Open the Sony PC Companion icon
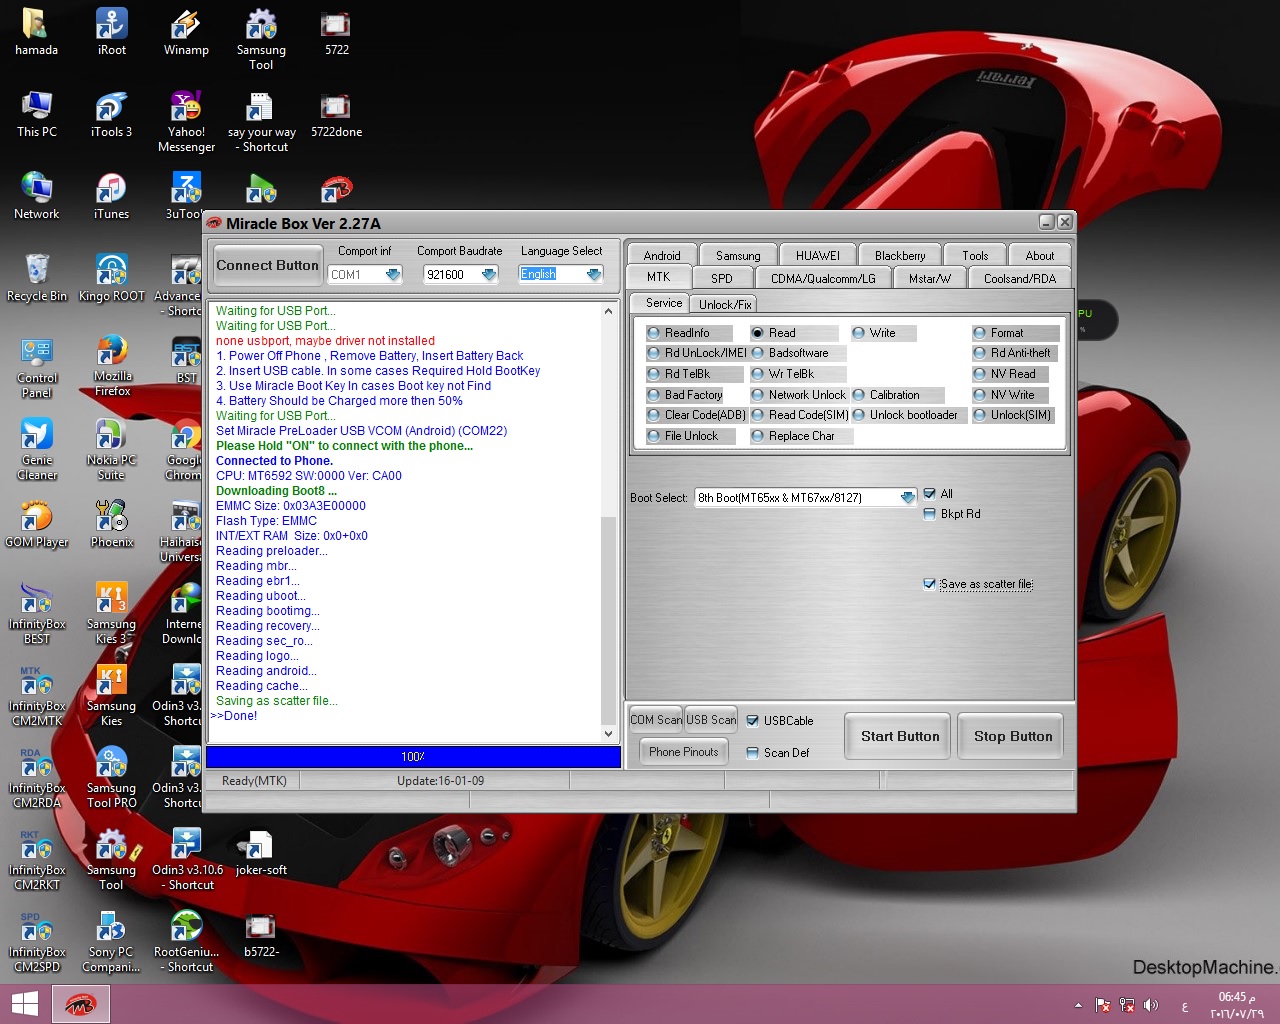 (111, 941)
